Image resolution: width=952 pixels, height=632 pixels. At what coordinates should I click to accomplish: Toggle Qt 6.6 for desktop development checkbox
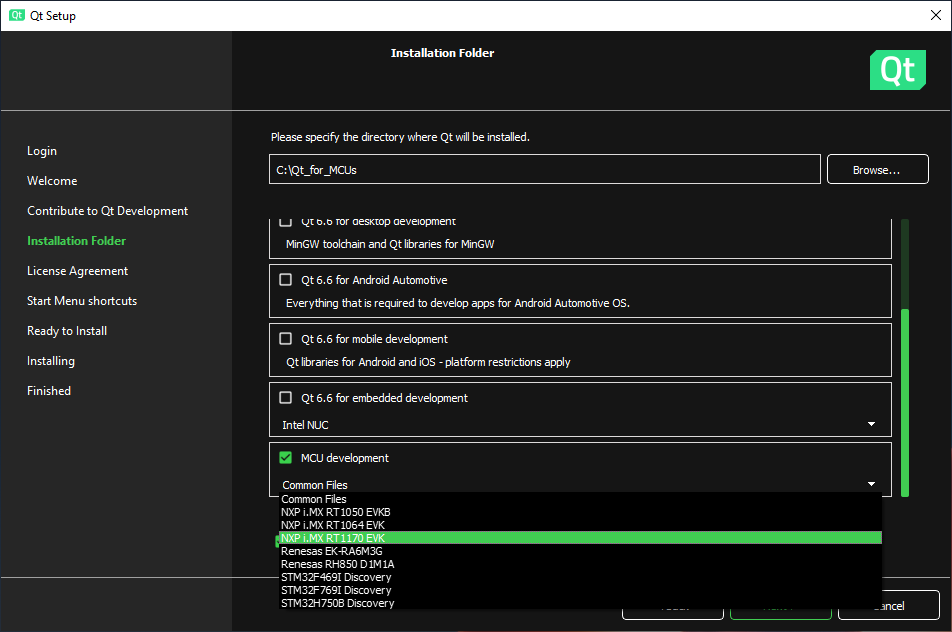click(286, 221)
